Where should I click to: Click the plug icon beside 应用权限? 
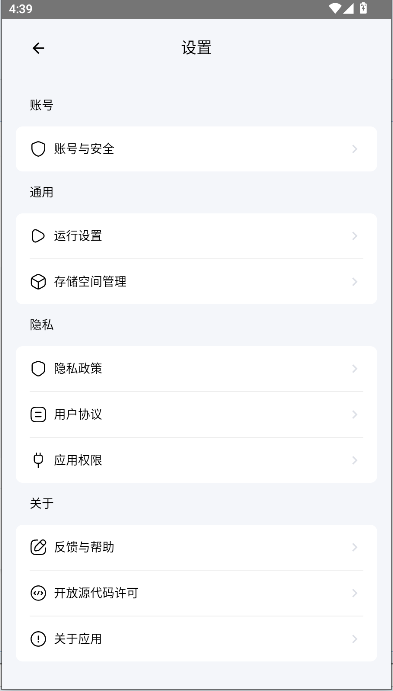click(38, 460)
